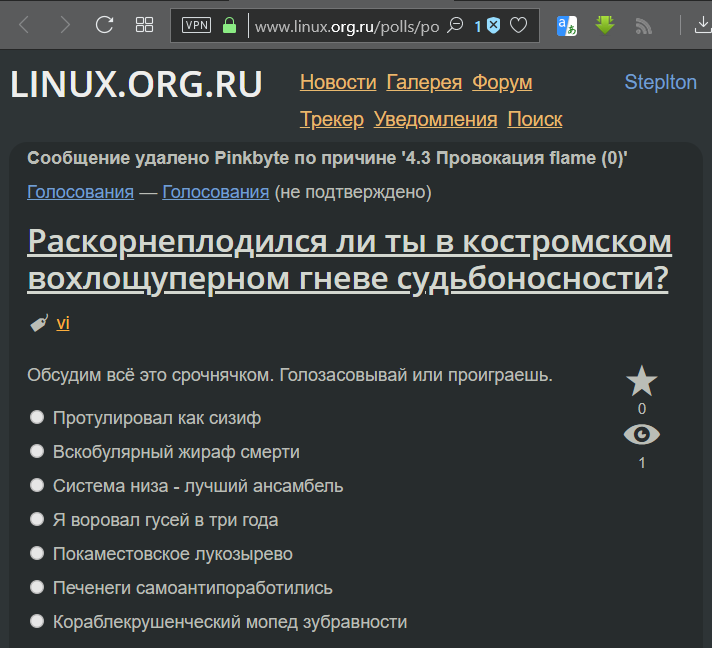
Task: Open the ad blocker shield icon
Action: click(x=494, y=25)
